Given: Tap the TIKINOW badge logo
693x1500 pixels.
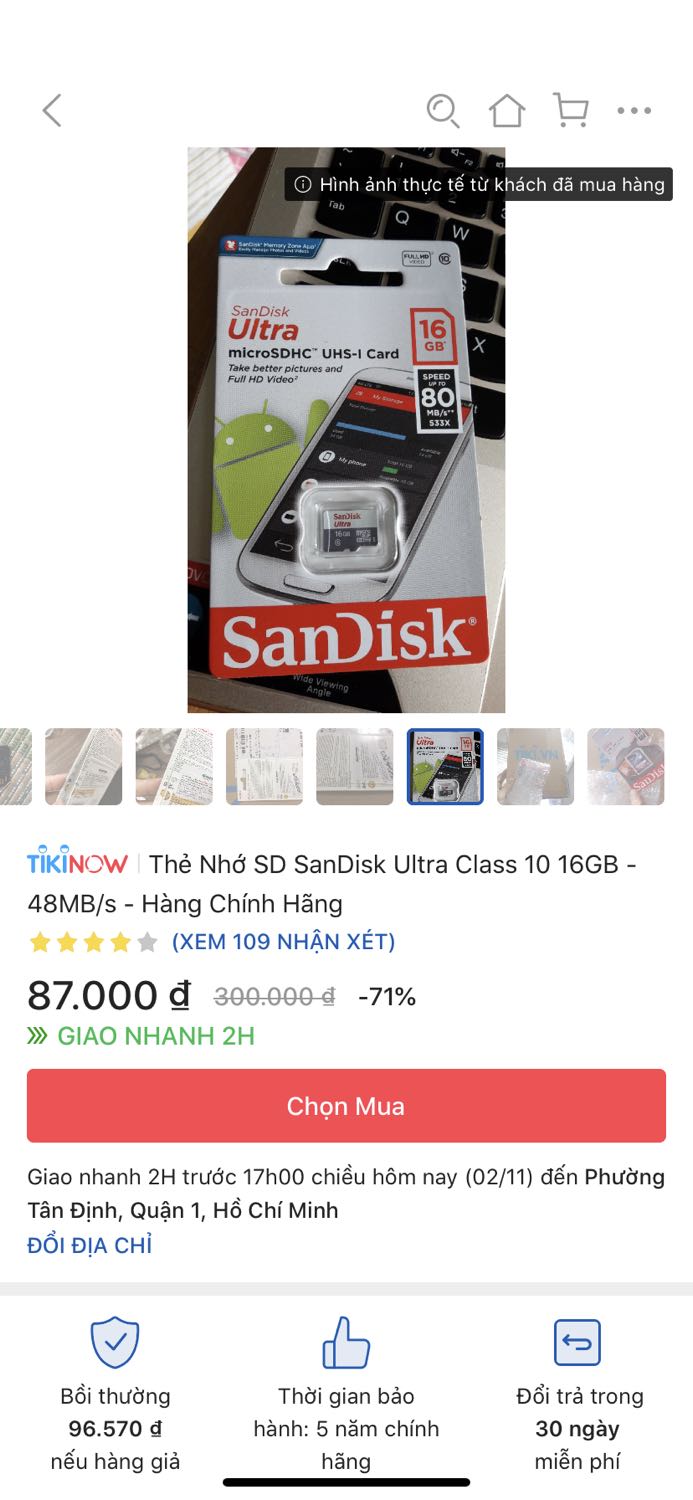Looking at the screenshot, I should tap(77, 861).
